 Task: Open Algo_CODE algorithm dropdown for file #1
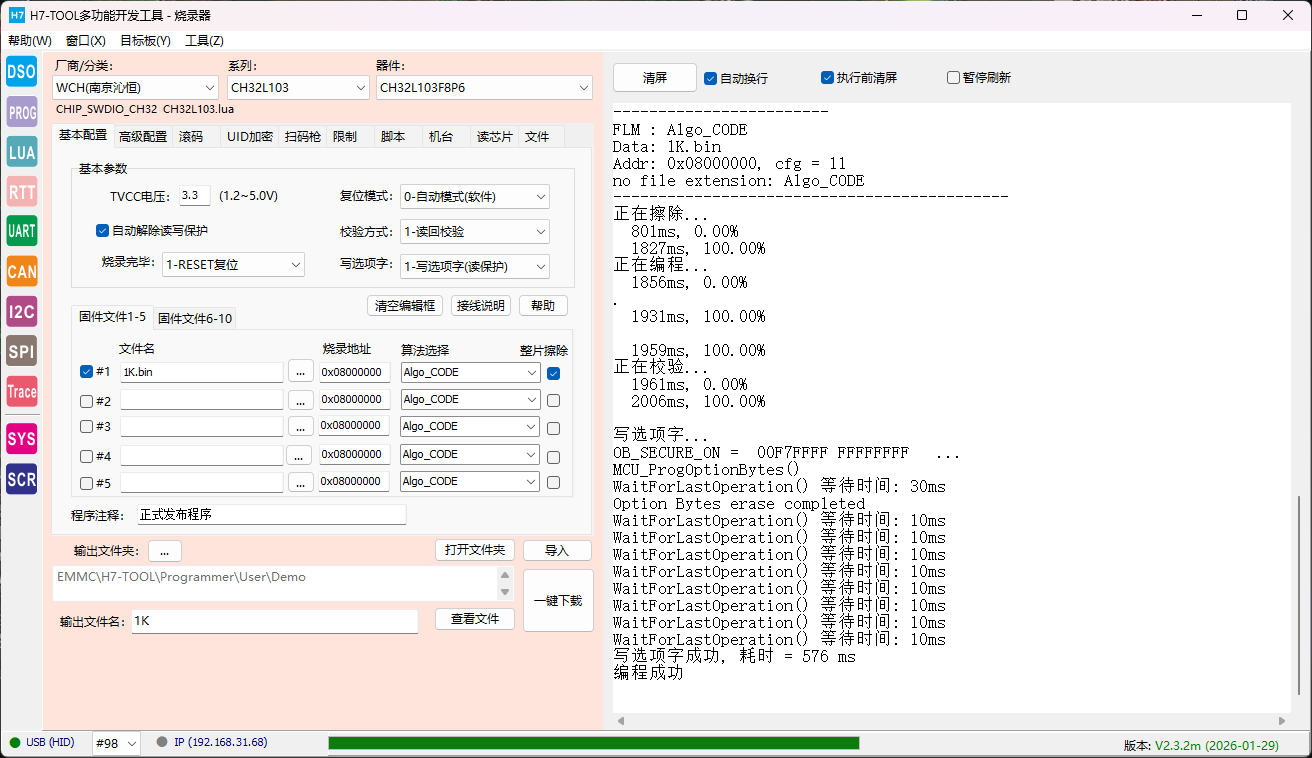pyautogui.click(x=470, y=372)
